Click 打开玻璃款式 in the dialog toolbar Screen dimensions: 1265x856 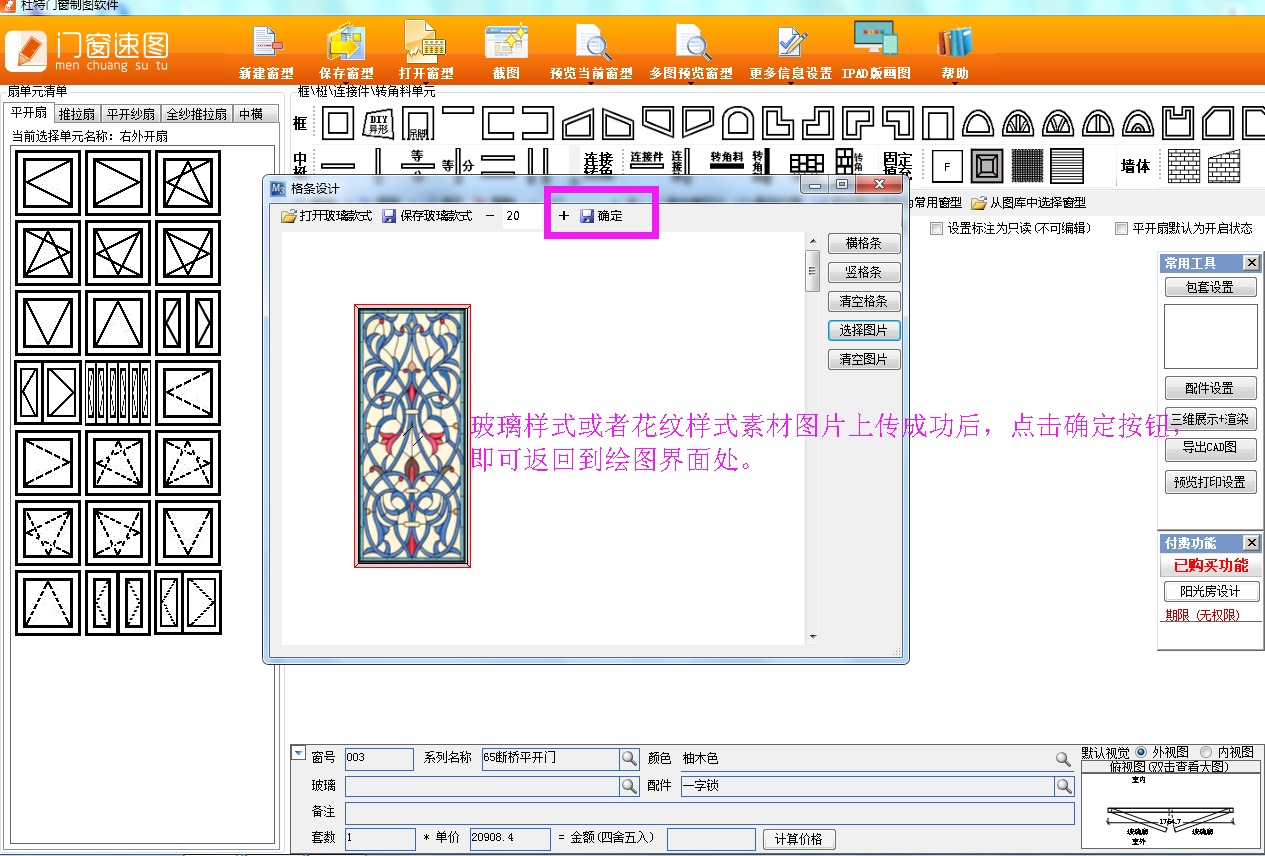click(326, 216)
